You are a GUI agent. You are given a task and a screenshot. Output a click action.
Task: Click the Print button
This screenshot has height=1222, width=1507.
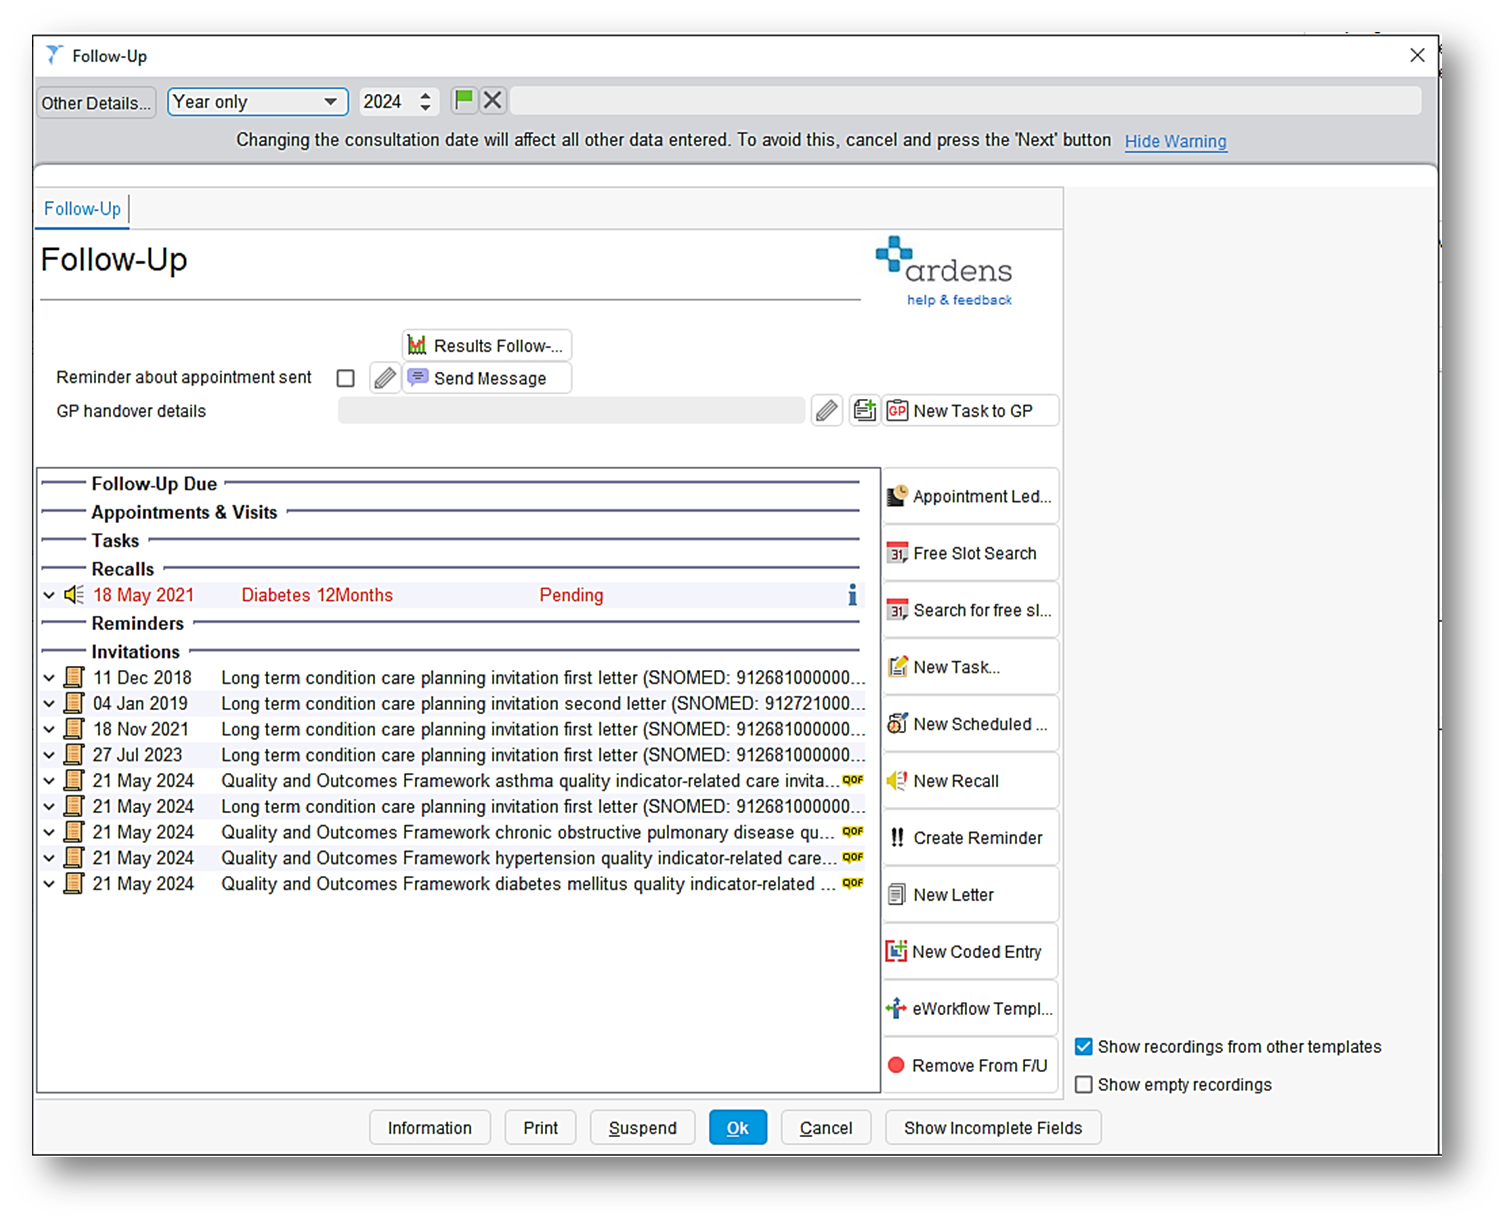tap(540, 1128)
